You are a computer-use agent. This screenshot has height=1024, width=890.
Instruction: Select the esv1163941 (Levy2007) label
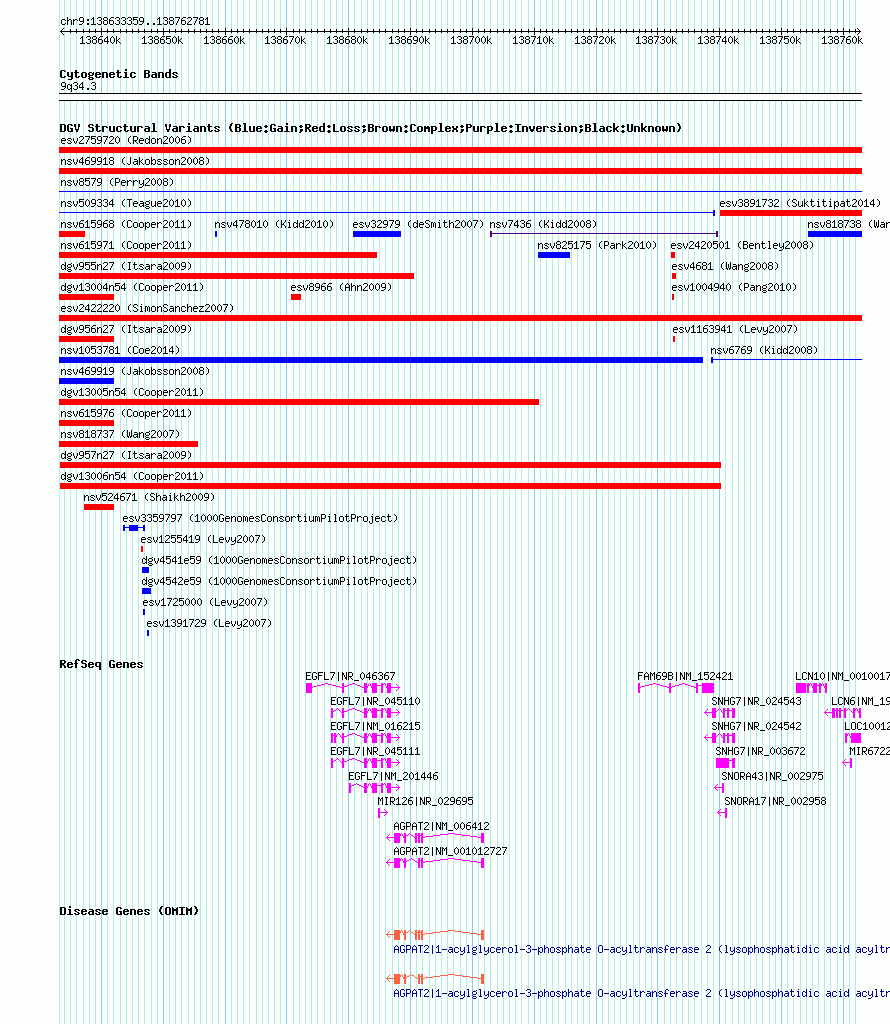coord(735,329)
